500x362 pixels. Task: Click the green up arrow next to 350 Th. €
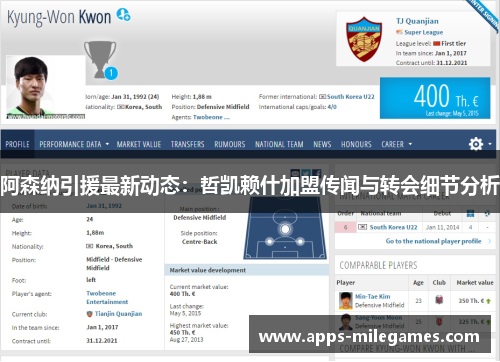pyautogui.click(x=488, y=301)
